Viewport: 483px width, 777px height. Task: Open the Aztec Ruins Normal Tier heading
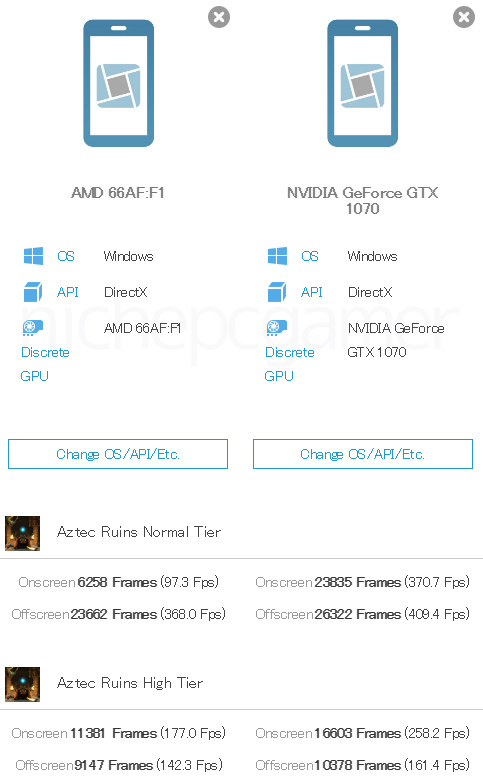click(139, 532)
